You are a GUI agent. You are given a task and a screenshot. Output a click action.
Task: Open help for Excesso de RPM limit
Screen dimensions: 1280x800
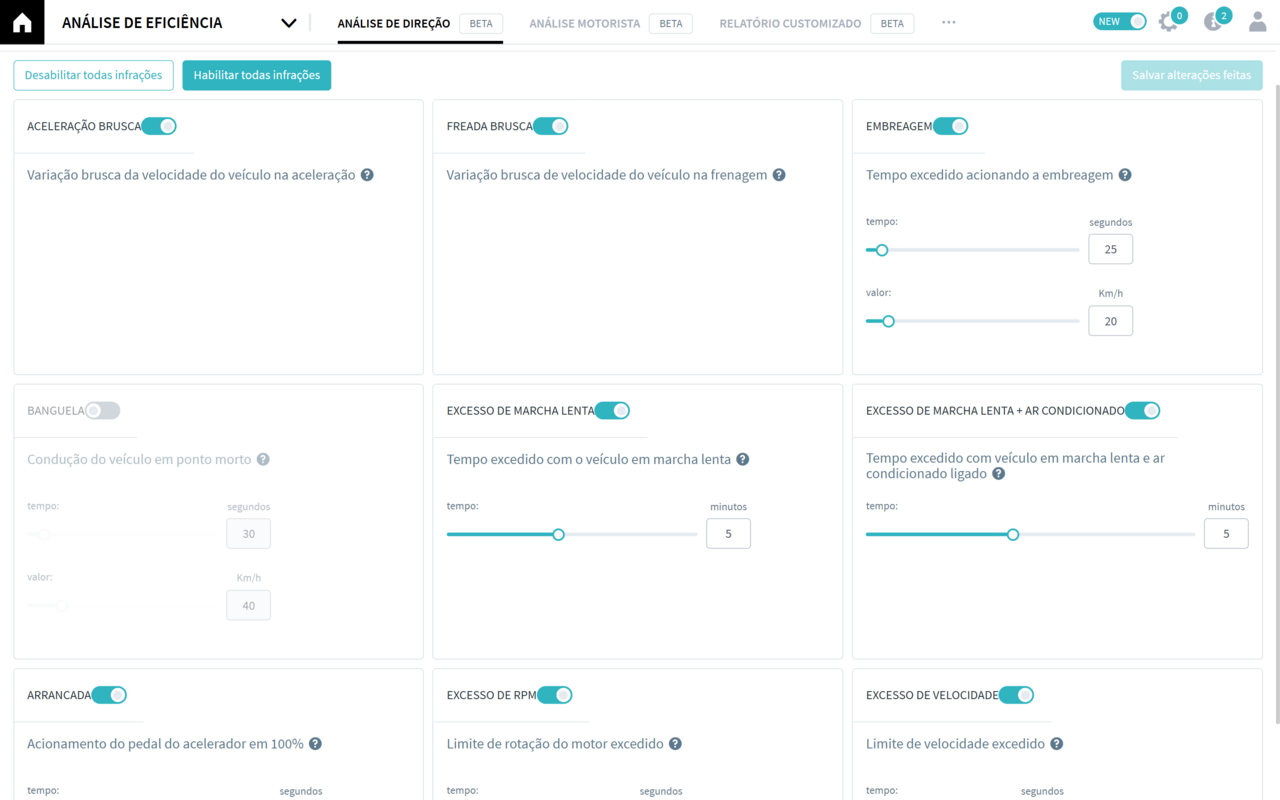(675, 744)
